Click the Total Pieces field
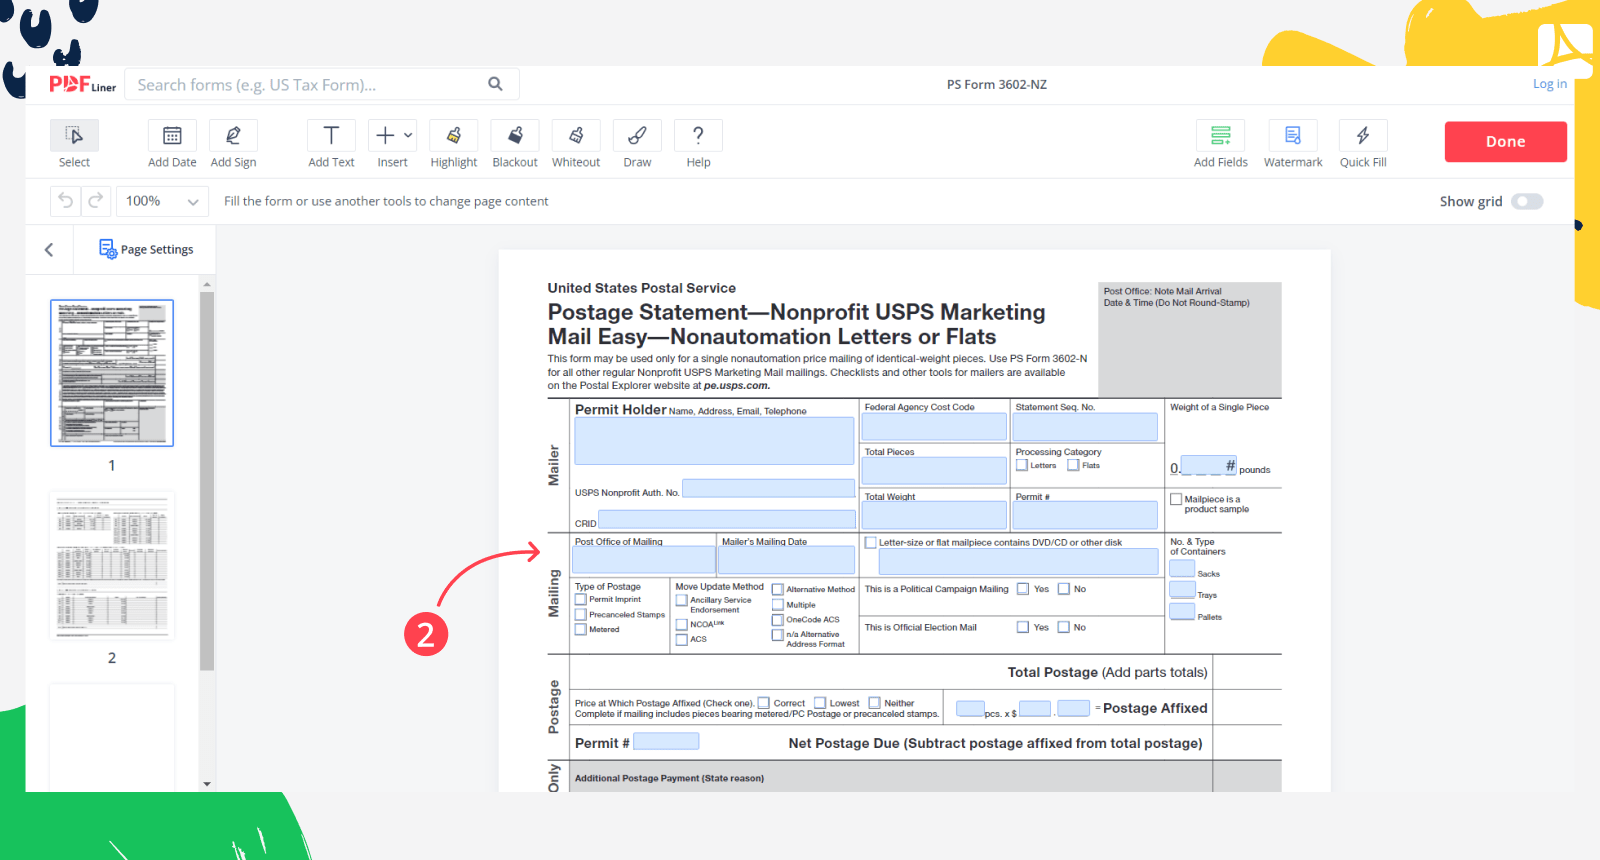The width and height of the screenshot is (1600, 860). pos(934,471)
